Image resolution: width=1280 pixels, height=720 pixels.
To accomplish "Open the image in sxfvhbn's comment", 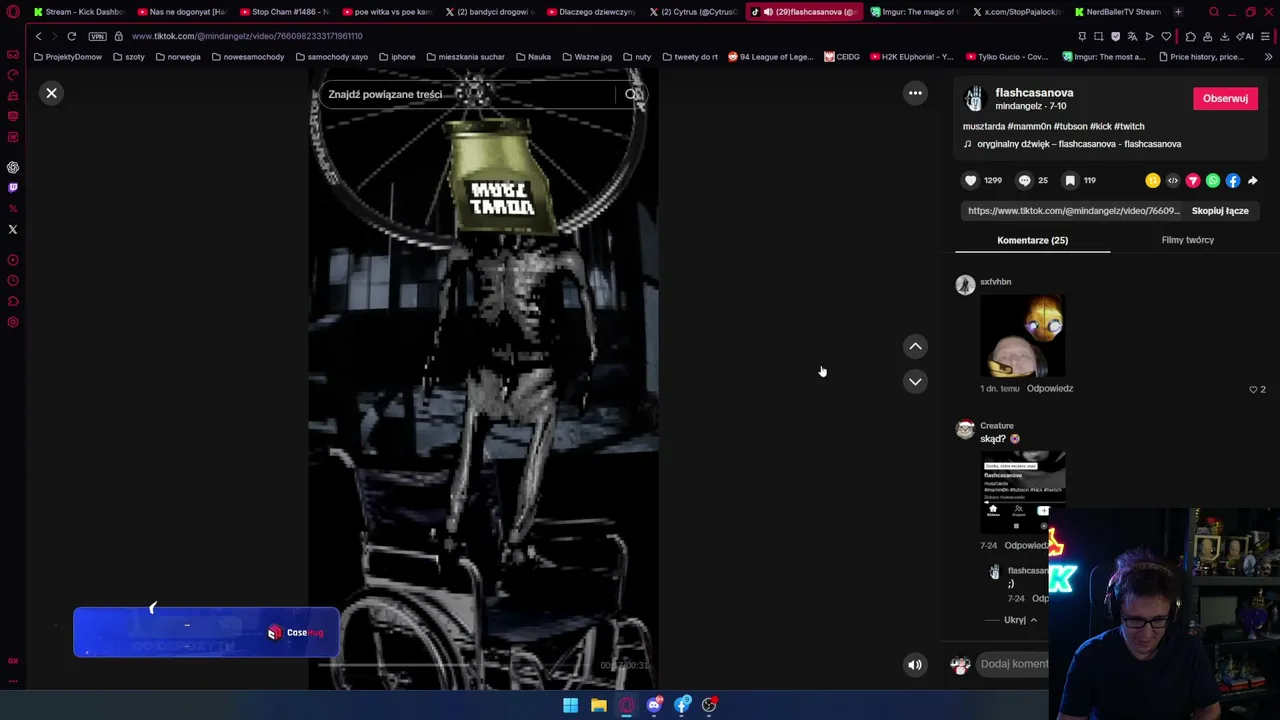I will click(1022, 335).
